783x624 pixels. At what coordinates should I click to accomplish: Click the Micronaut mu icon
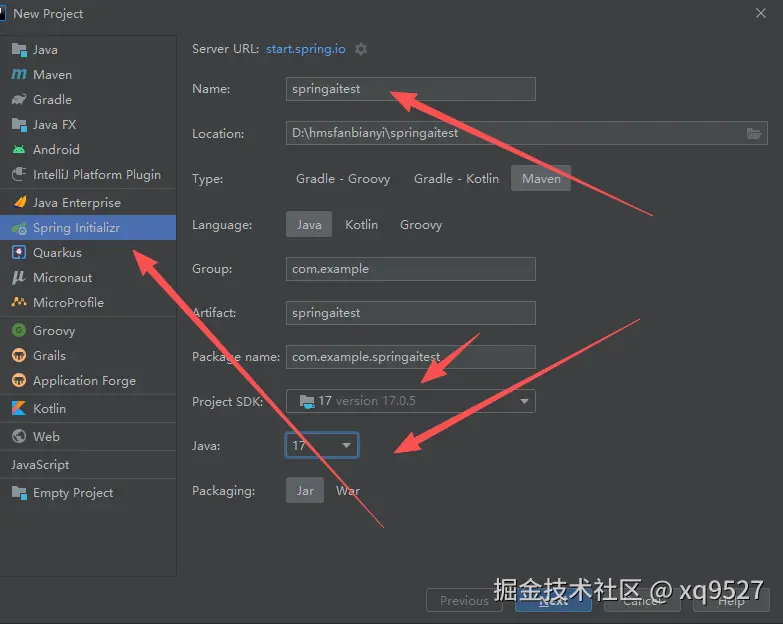pyautogui.click(x=19, y=278)
